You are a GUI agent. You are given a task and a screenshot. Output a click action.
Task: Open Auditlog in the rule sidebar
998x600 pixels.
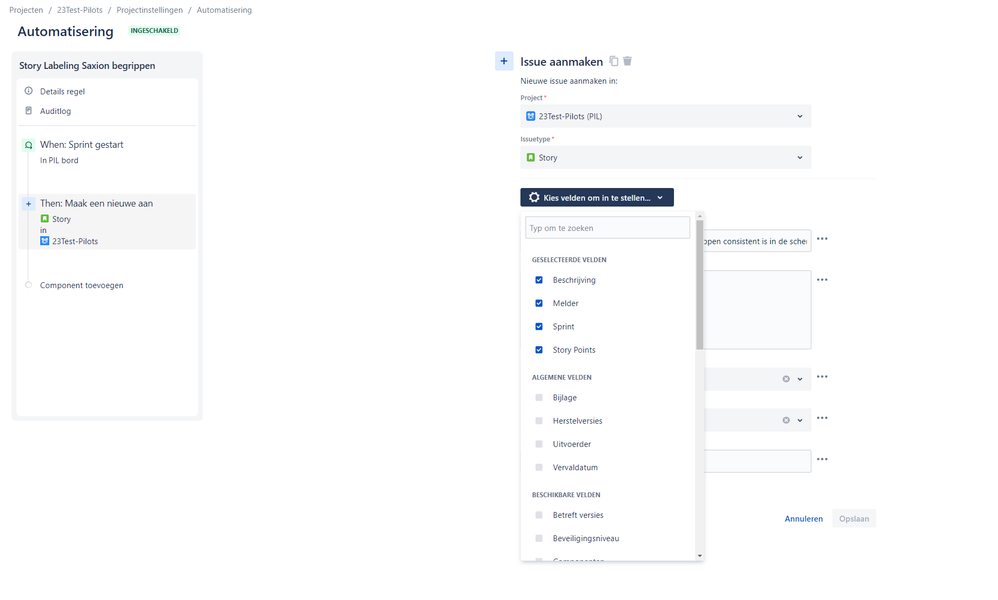pyautogui.click(x=55, y=111)
